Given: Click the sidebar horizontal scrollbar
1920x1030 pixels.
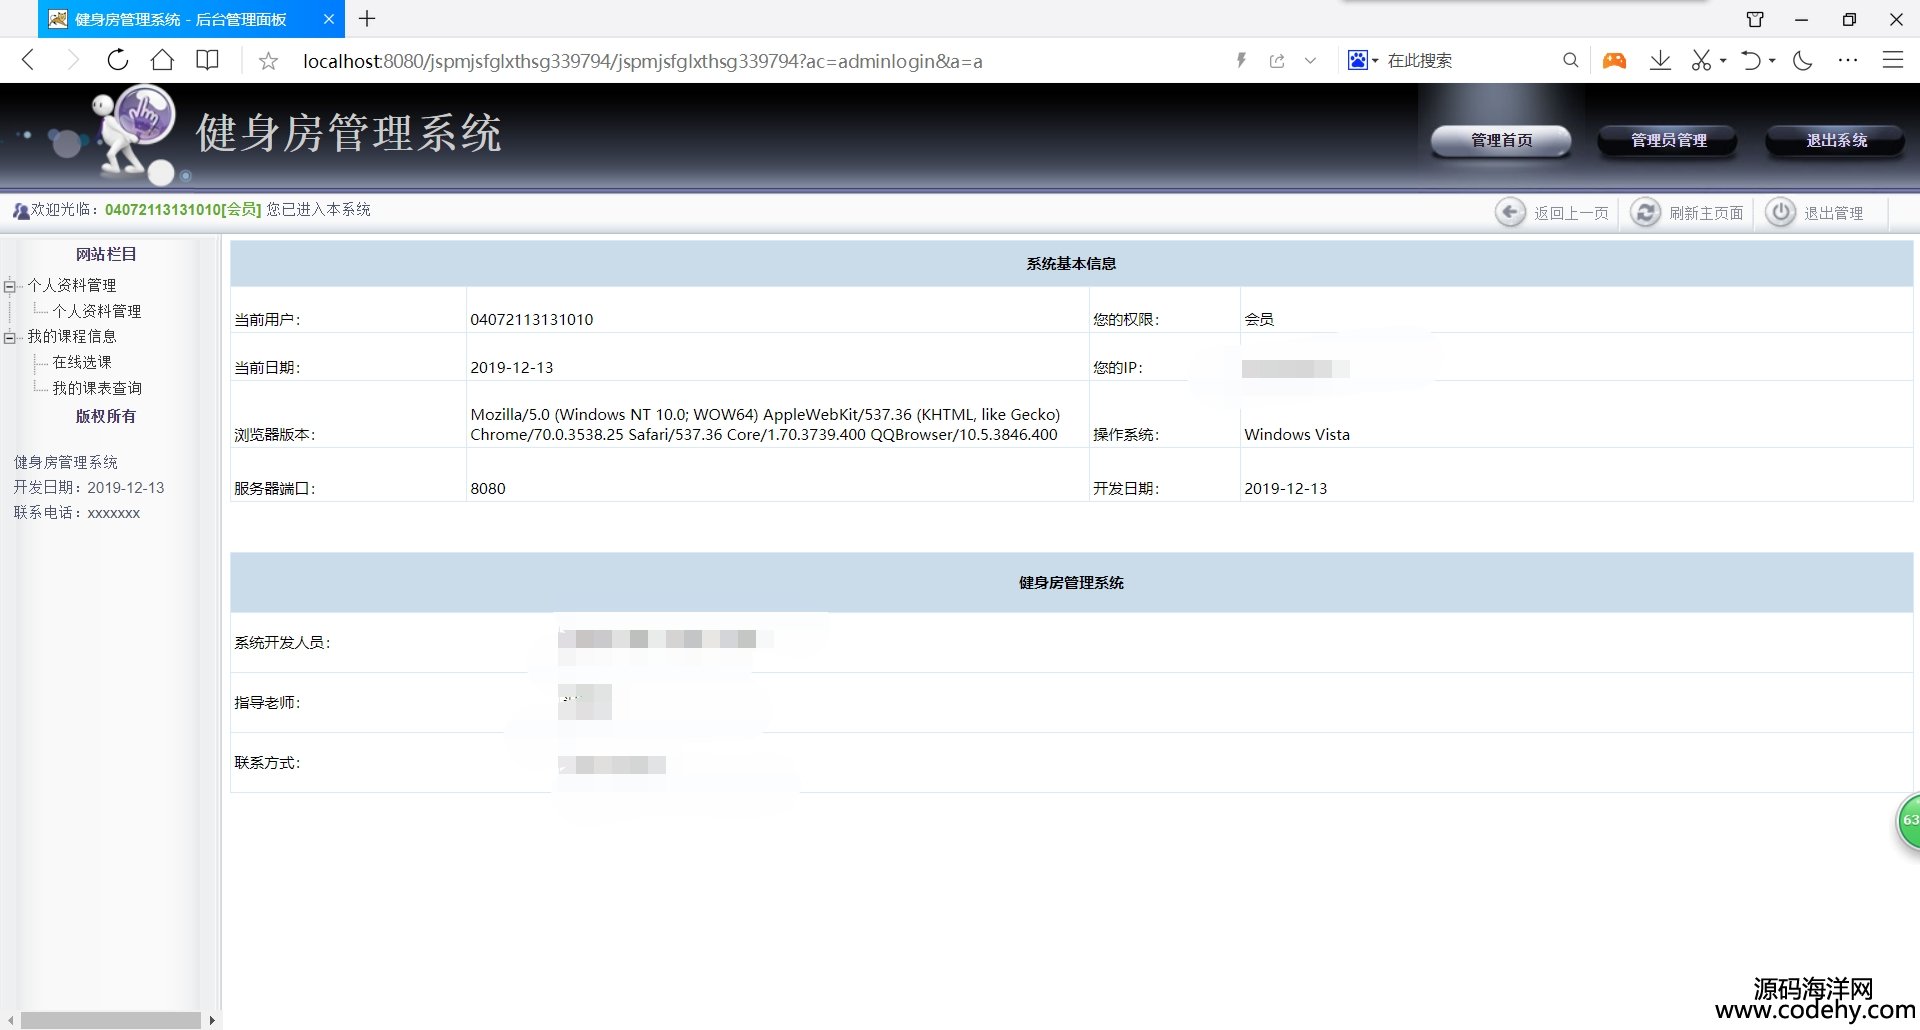Looking at the screenshot, I should click(110, 1020).
